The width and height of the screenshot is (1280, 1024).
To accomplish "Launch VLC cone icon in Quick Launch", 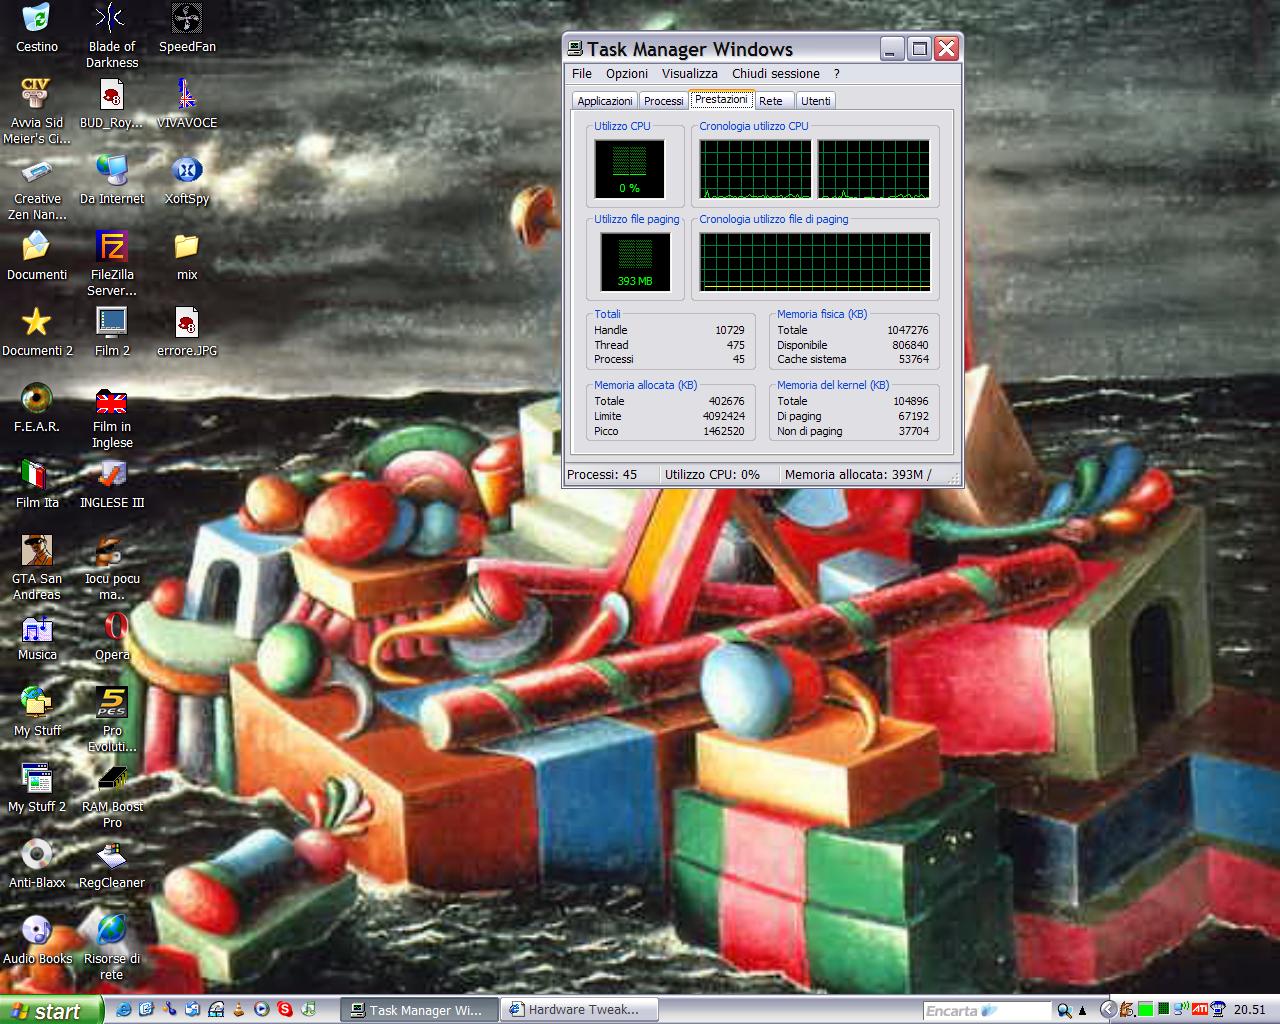I will (x=239, y=1010).
